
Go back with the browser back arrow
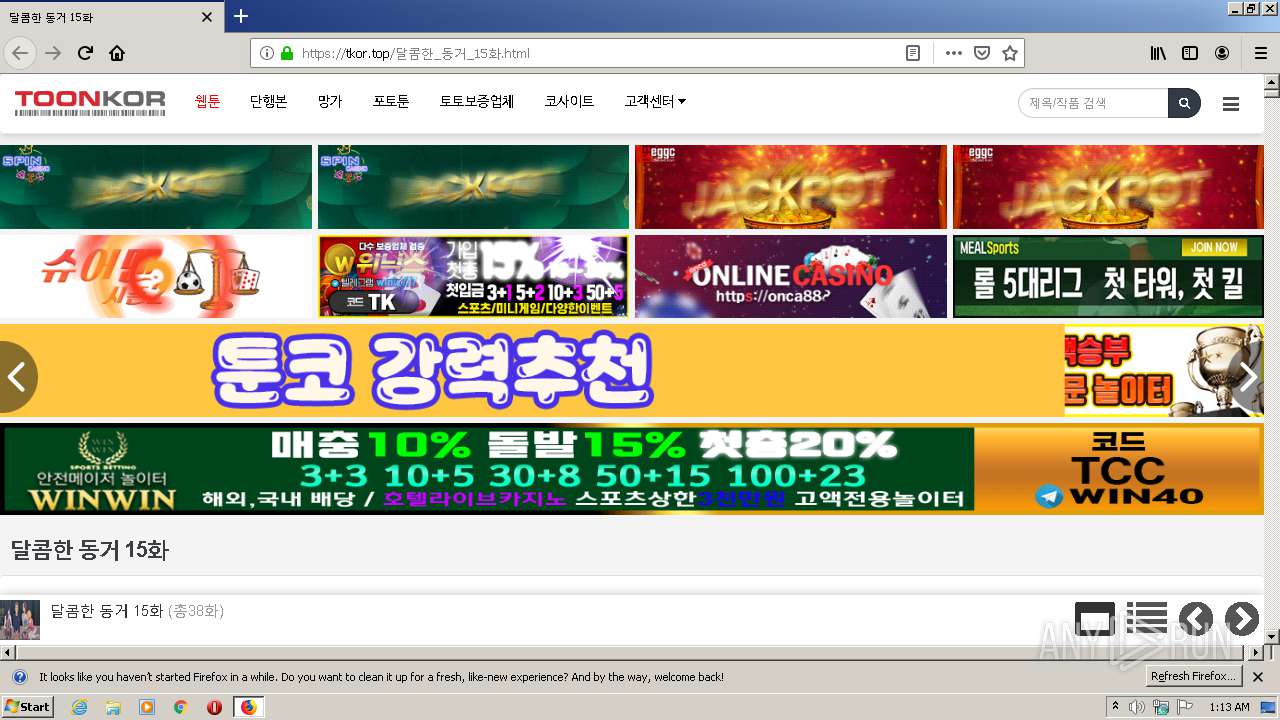pyautogui.click(x=20, y=53)
